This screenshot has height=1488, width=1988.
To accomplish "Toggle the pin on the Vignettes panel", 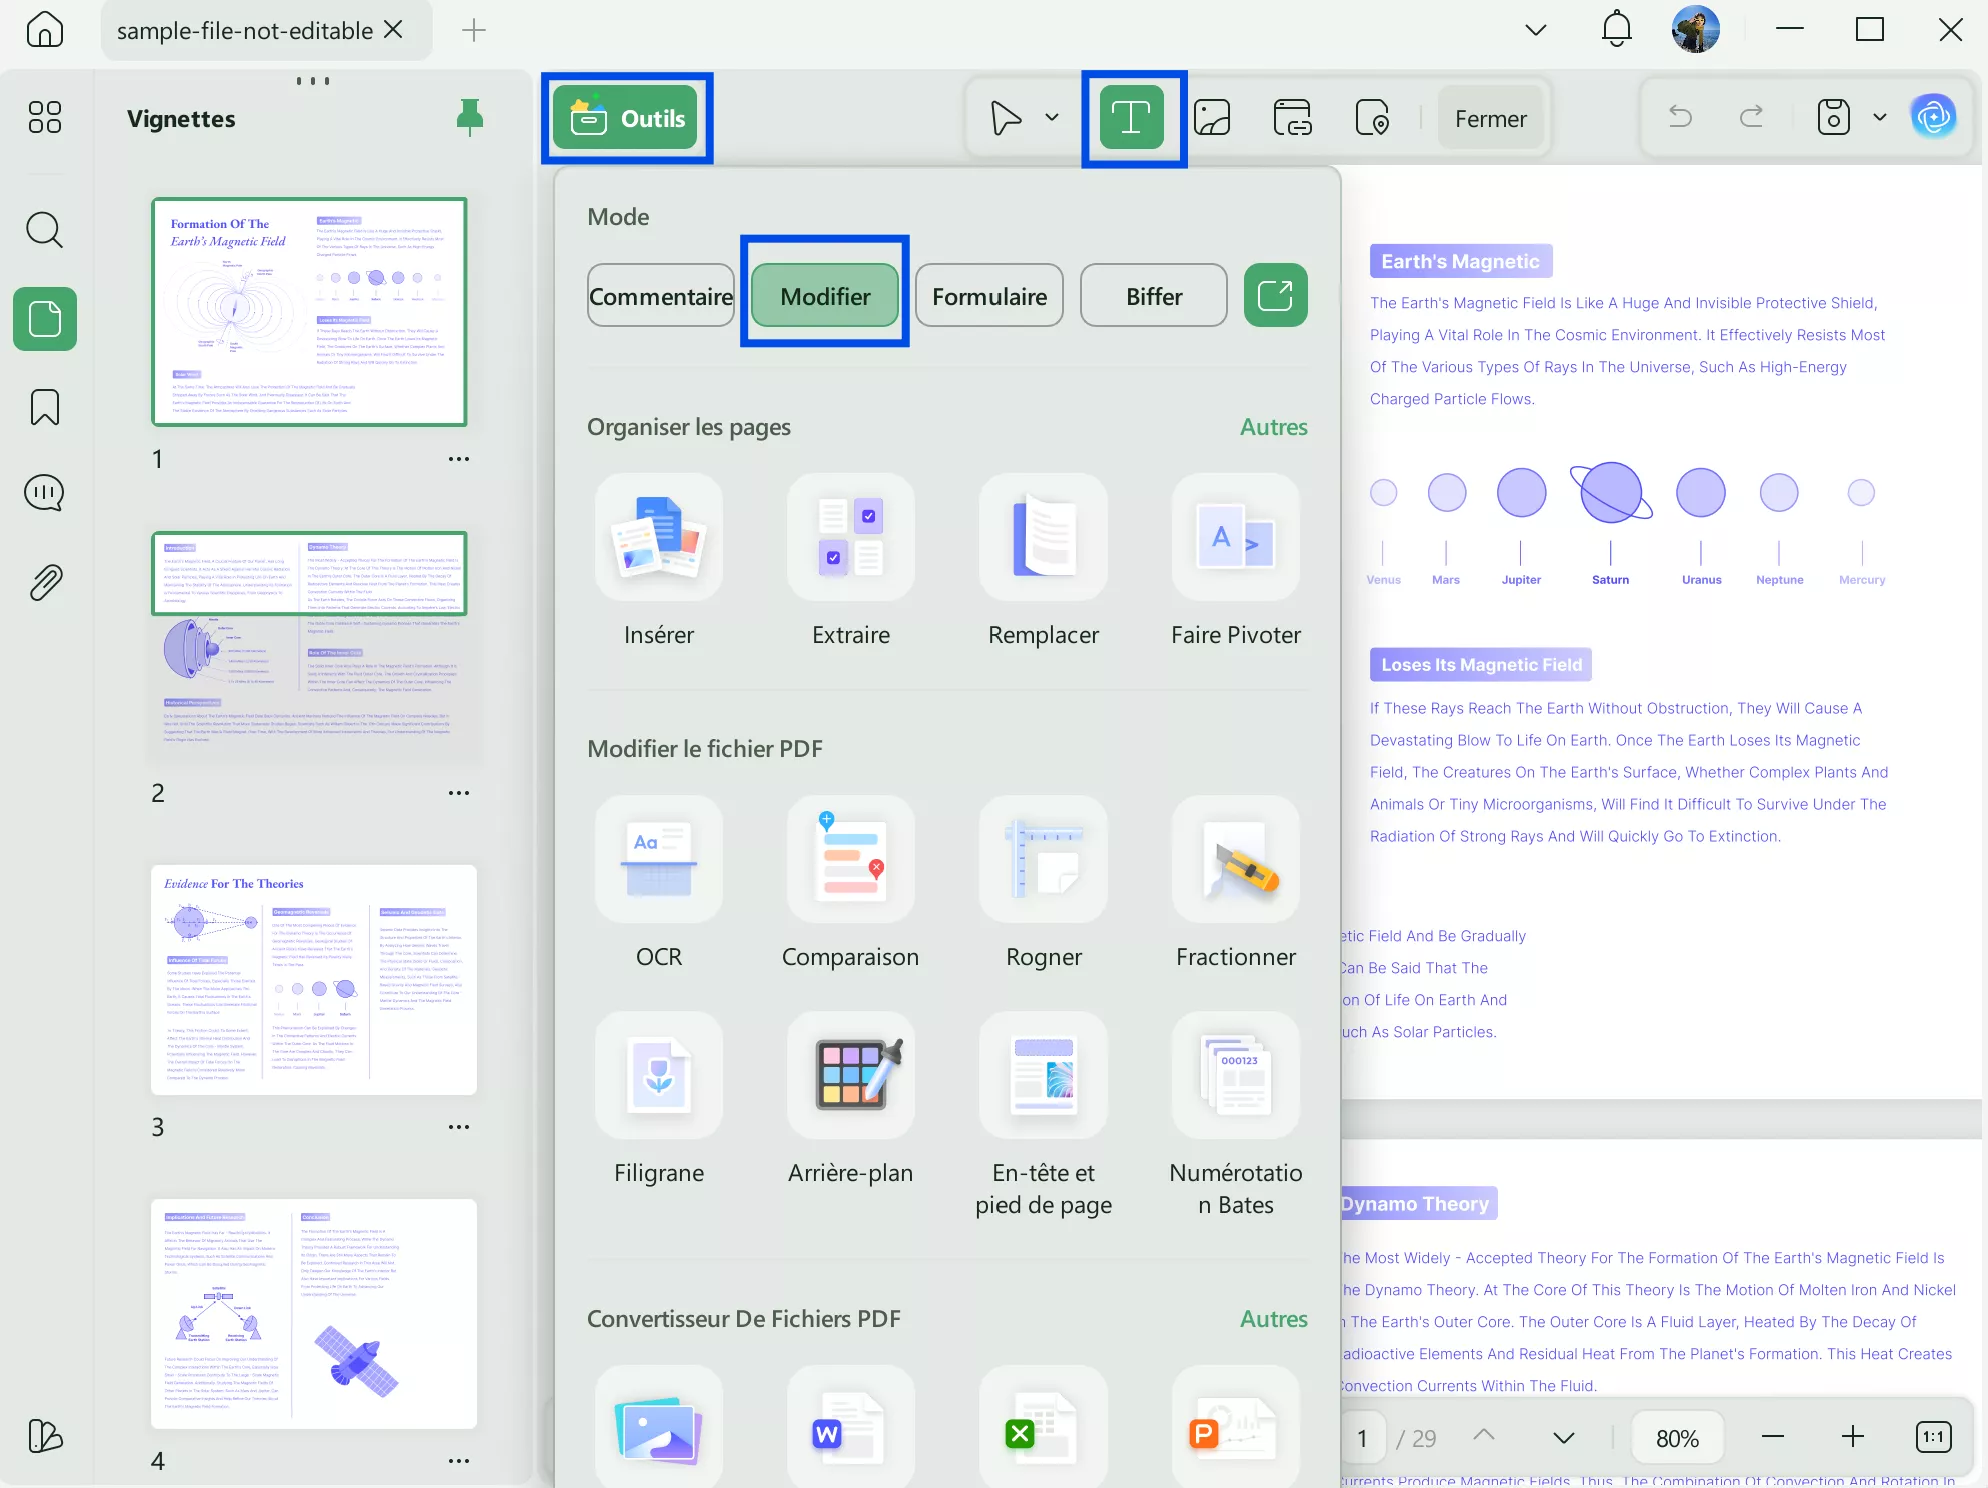I will pyautogui.click(x=469, y=118).
